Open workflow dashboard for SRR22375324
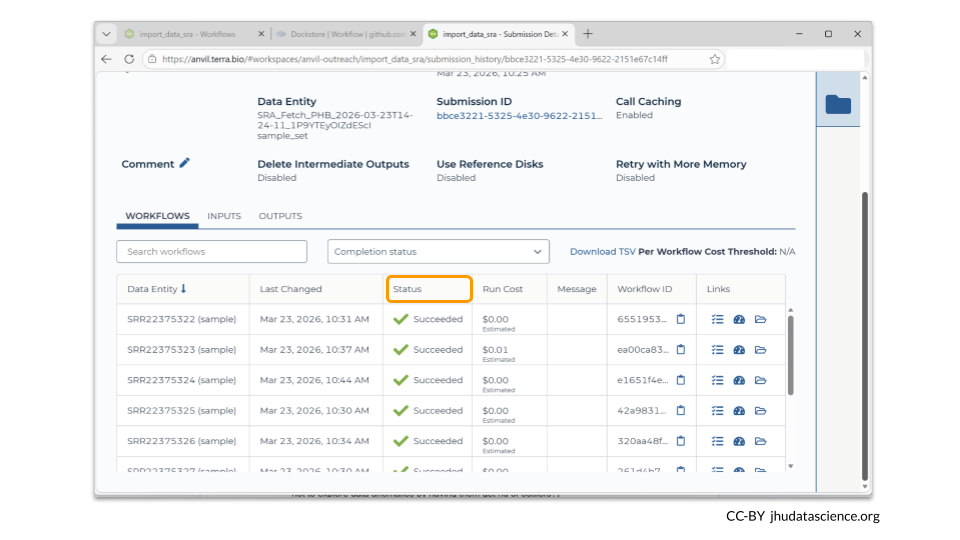The height and width of the screenshot is (540, 960). tap(739, 381)
